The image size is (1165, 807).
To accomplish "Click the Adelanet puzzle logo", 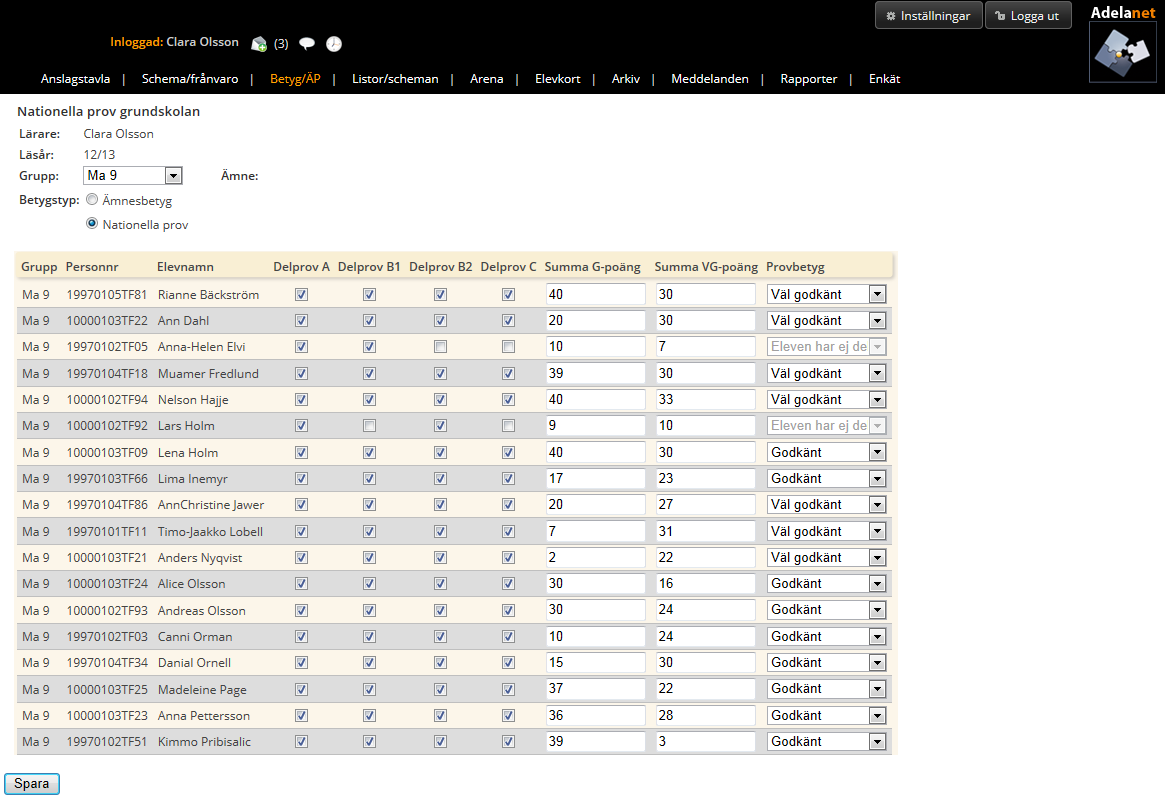I will [1122, 52].
